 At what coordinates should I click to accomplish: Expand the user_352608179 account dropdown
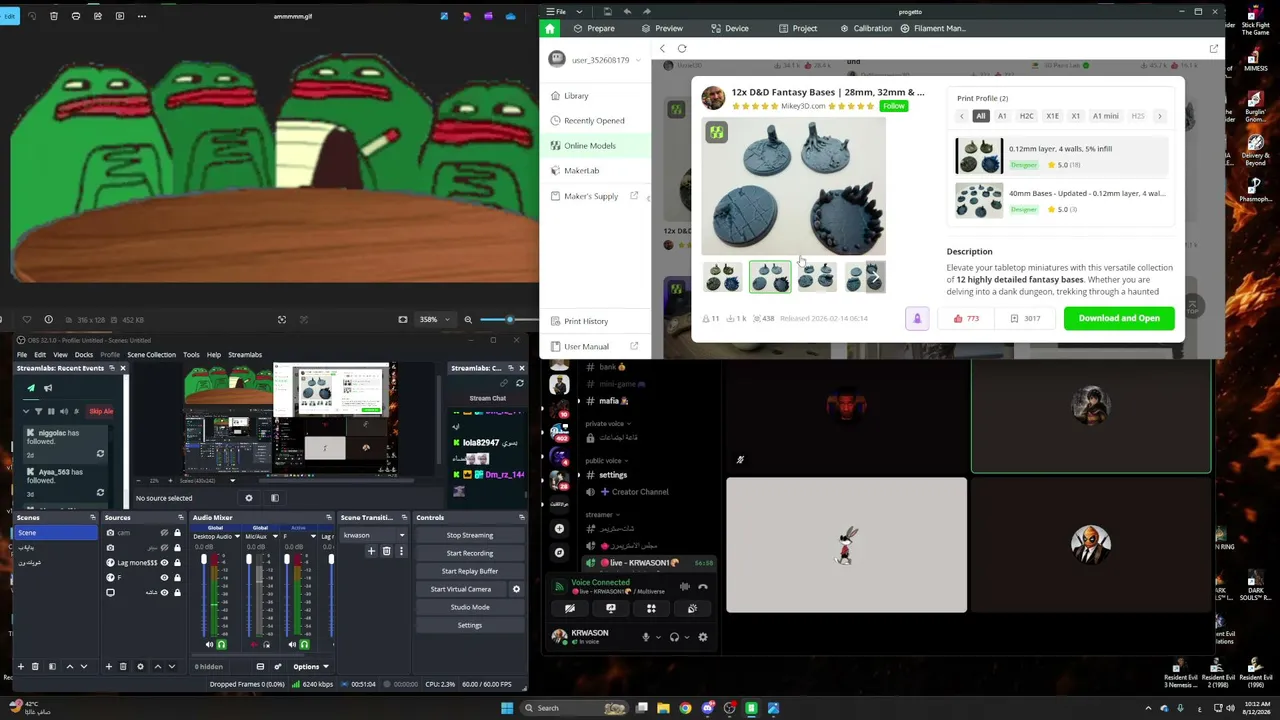pos(638,60)
